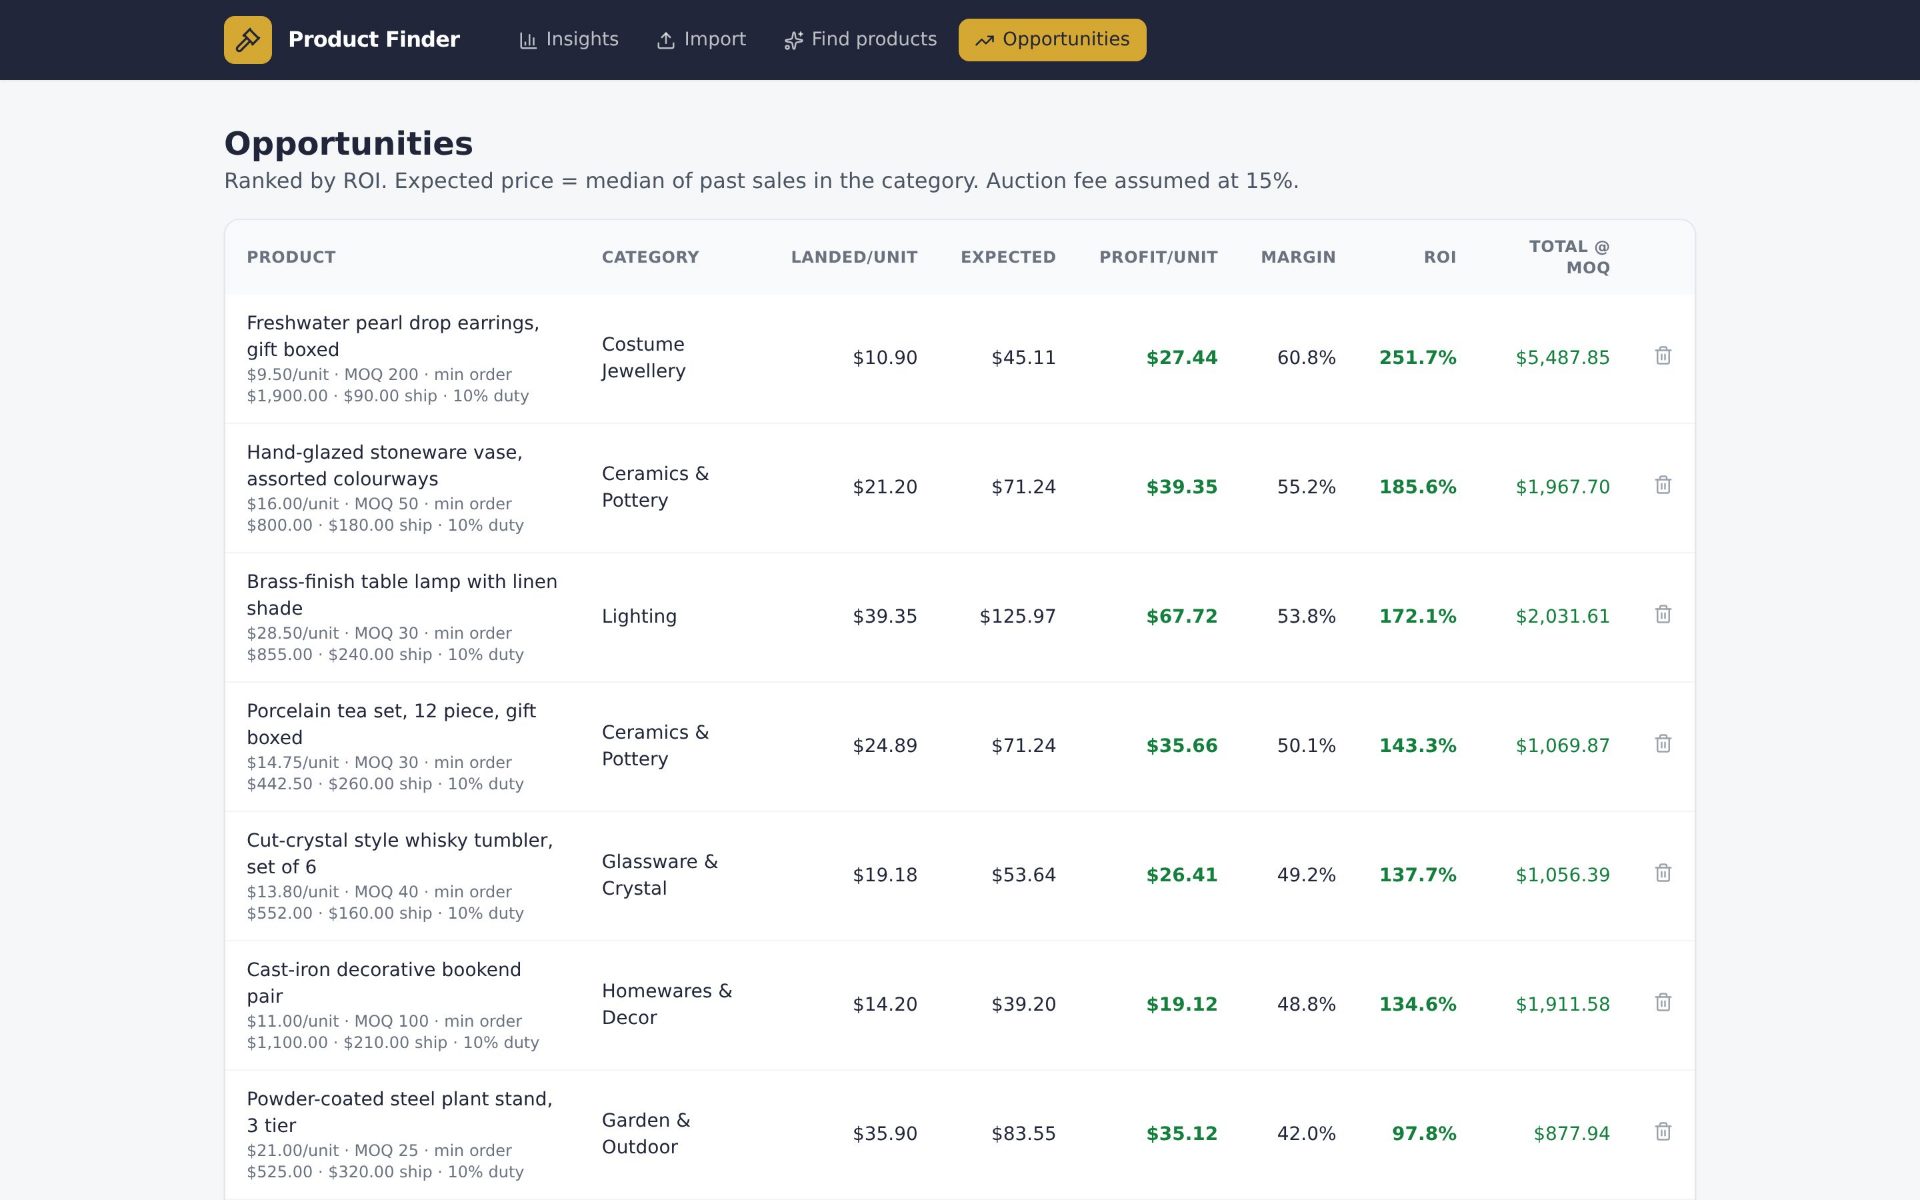Delete the Freshwater pearl drop earrings row

click(x=1663, y=356)
